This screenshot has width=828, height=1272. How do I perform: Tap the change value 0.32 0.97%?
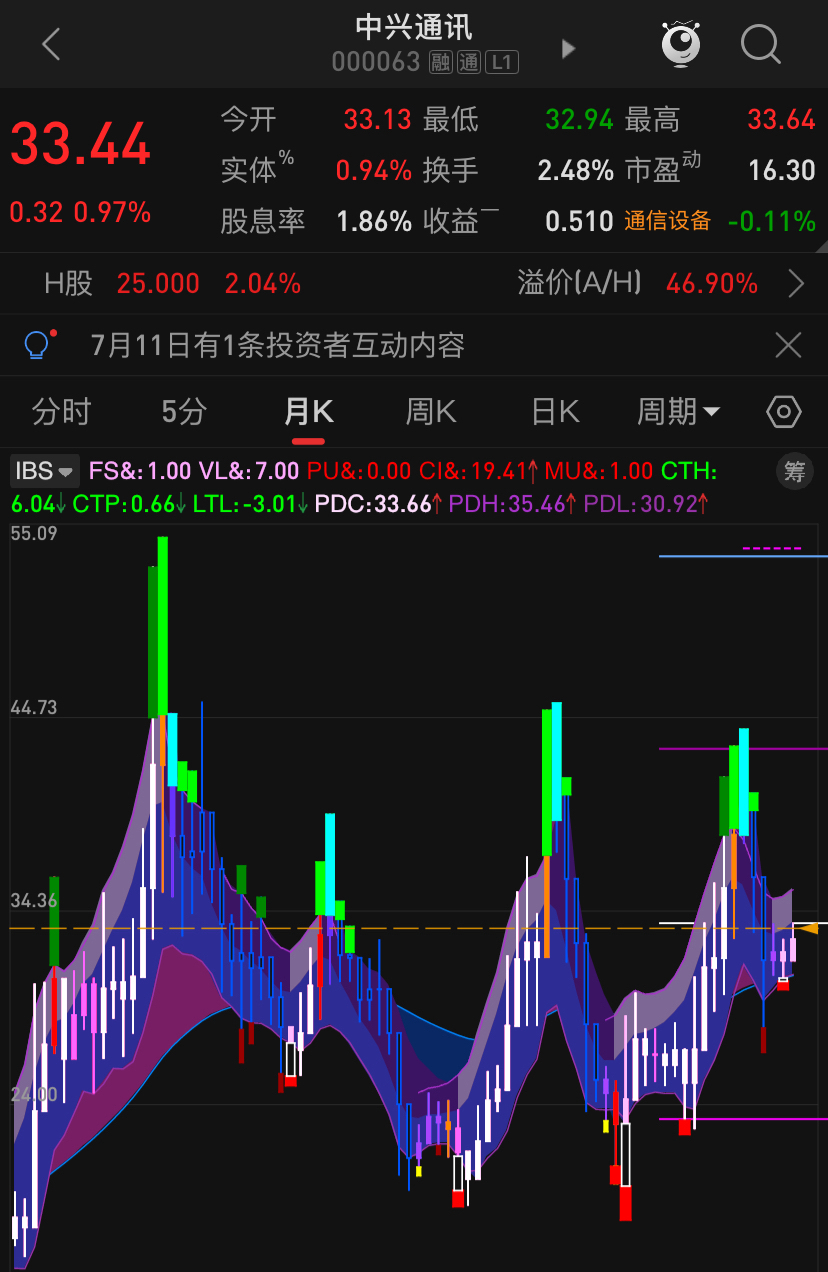tap(80, 212)
